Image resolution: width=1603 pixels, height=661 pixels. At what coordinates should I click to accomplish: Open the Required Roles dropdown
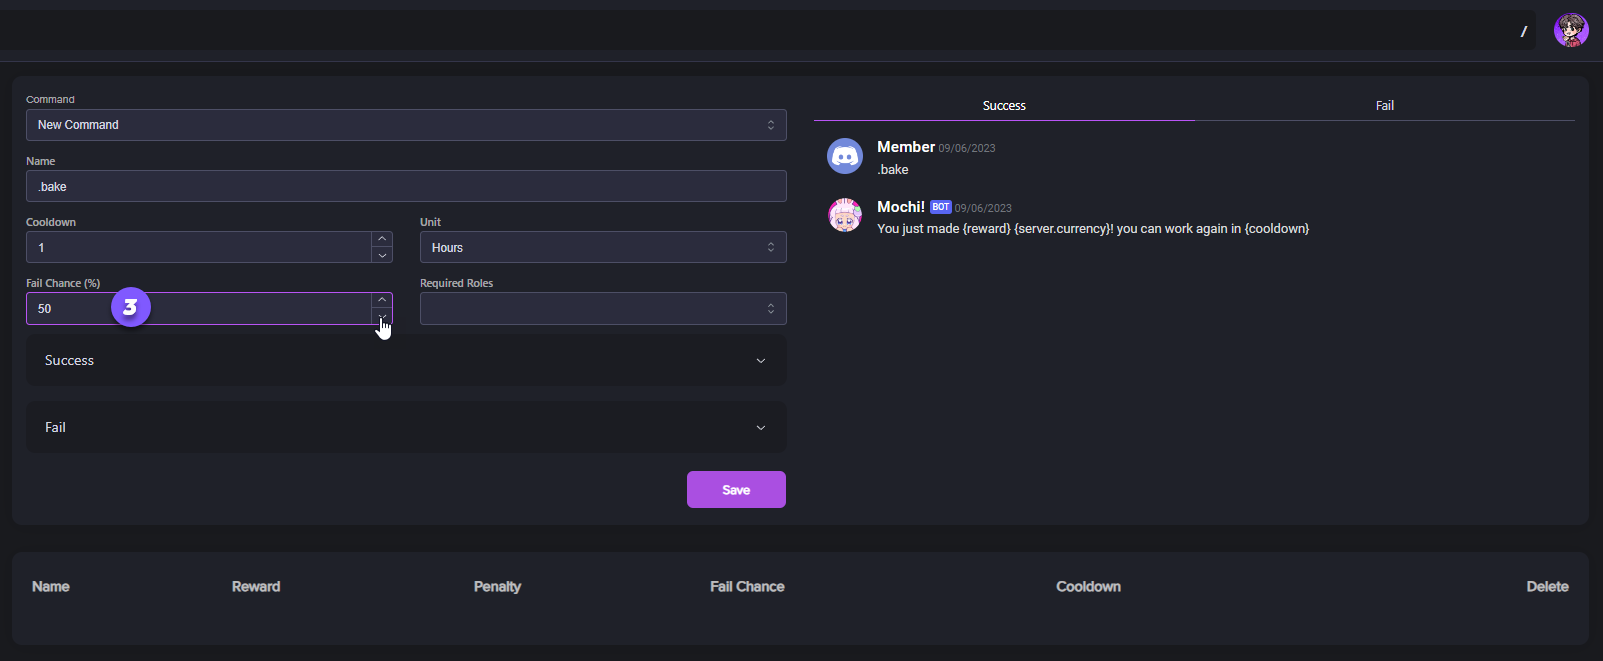(603, 308)
